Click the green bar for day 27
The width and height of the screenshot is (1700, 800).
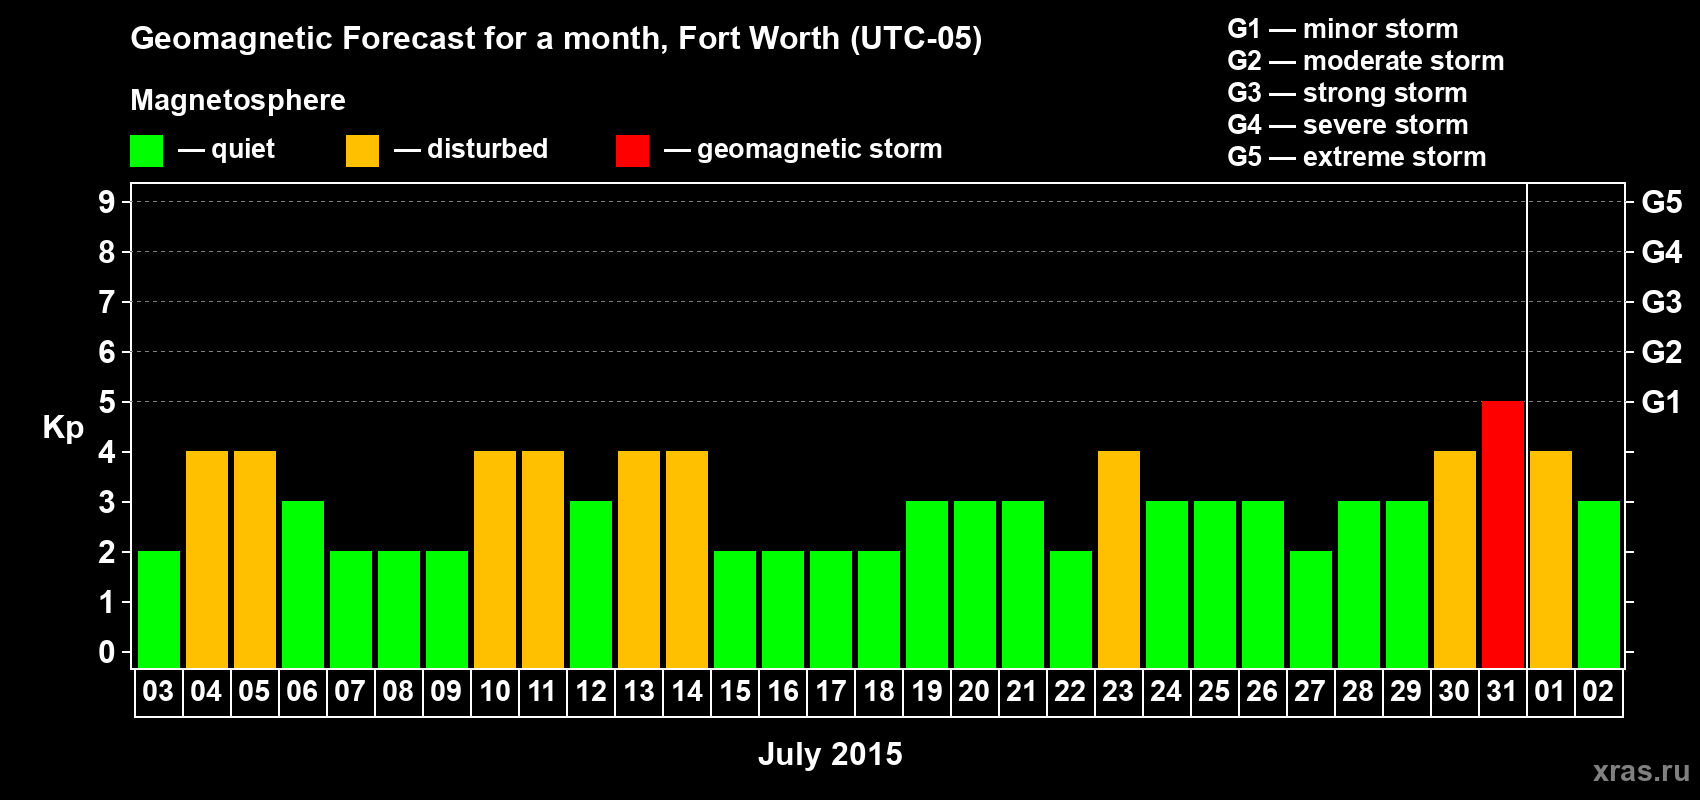coord(1311,609)
